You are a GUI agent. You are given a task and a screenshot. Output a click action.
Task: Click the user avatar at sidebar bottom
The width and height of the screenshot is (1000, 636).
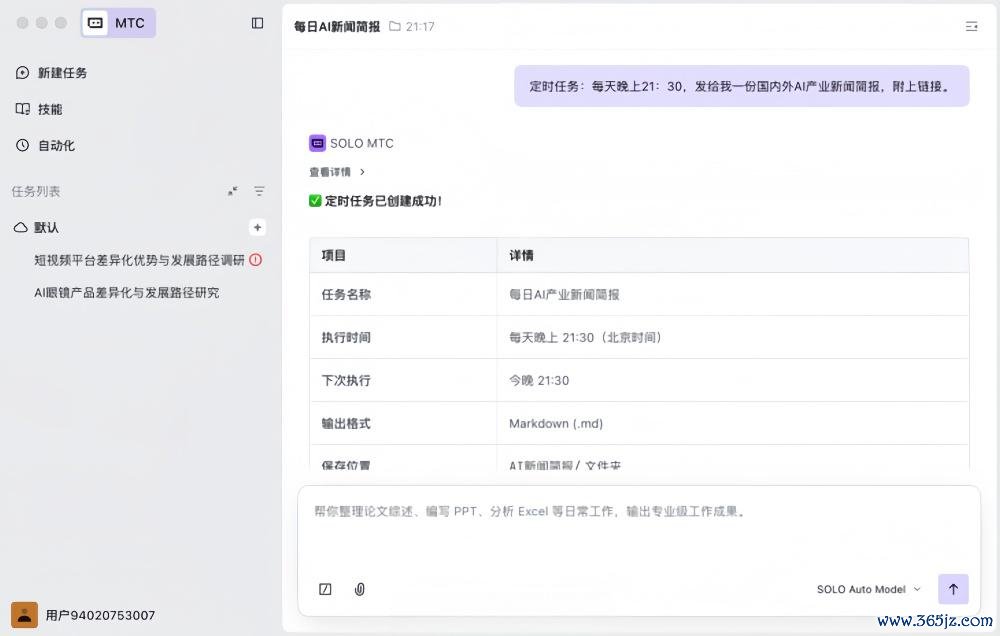click(x=24, y=615)
